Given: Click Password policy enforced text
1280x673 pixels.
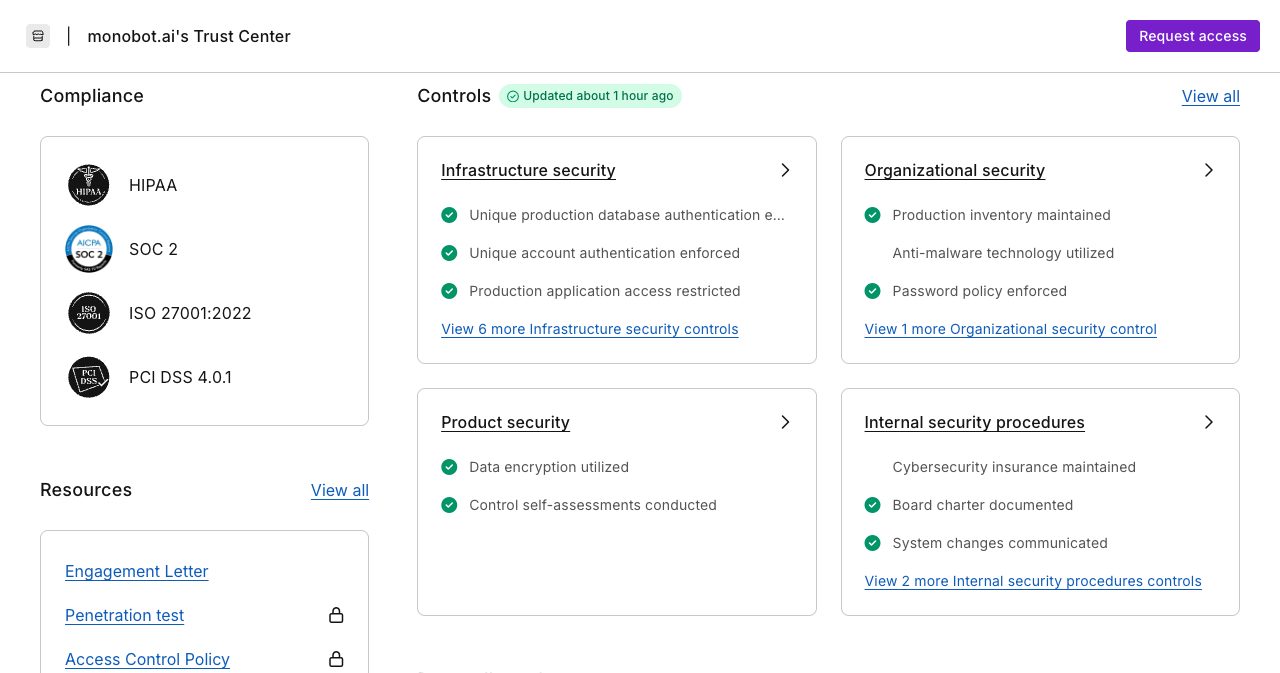Looking at the screenshot, I should coord(979,291).
